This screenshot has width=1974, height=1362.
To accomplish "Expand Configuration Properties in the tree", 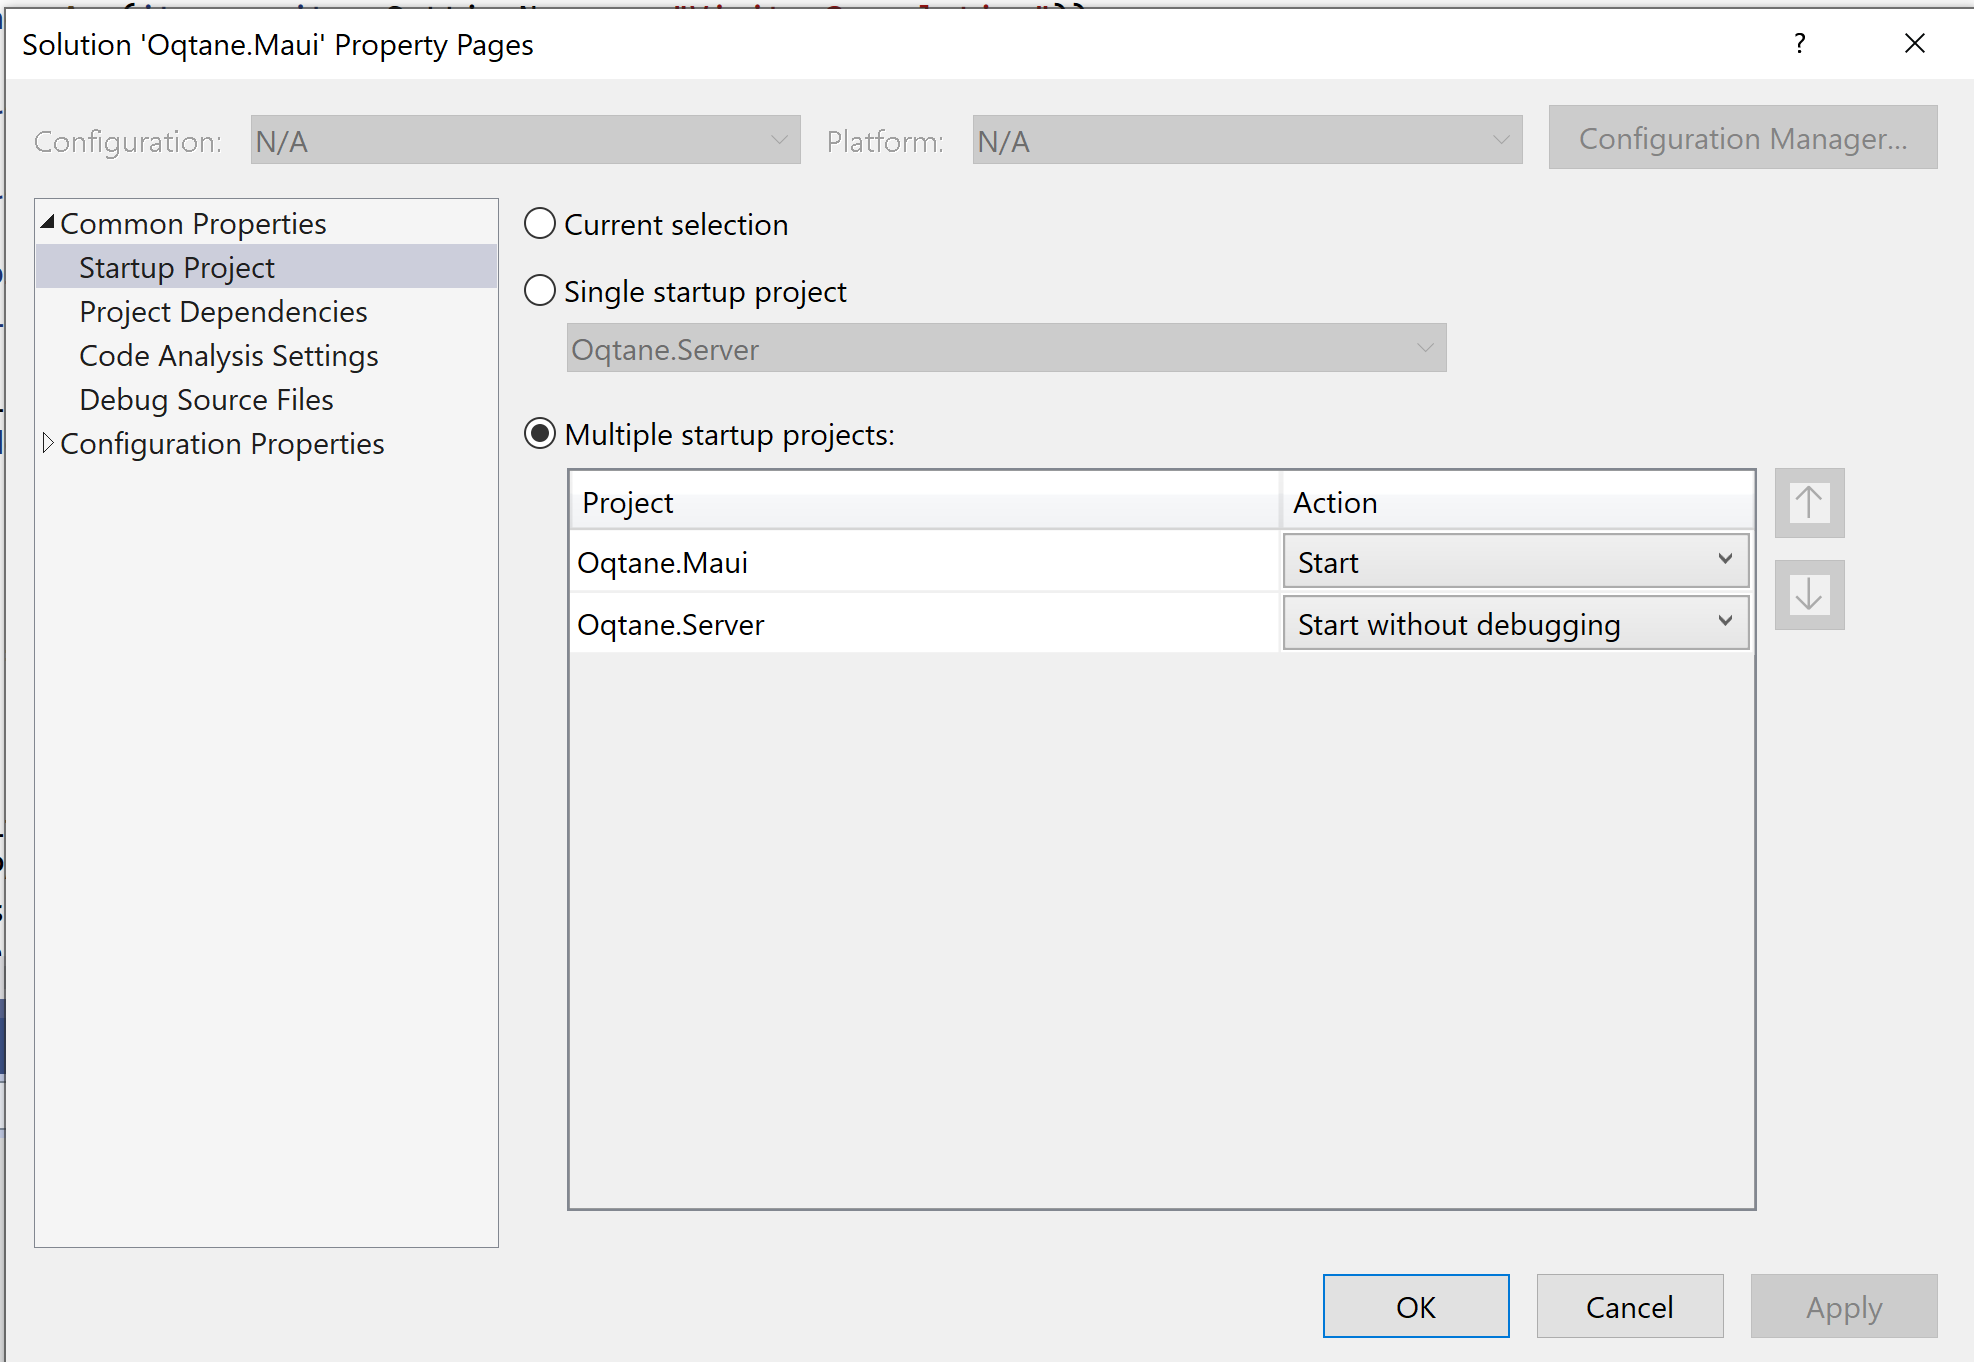I will 48,443.
